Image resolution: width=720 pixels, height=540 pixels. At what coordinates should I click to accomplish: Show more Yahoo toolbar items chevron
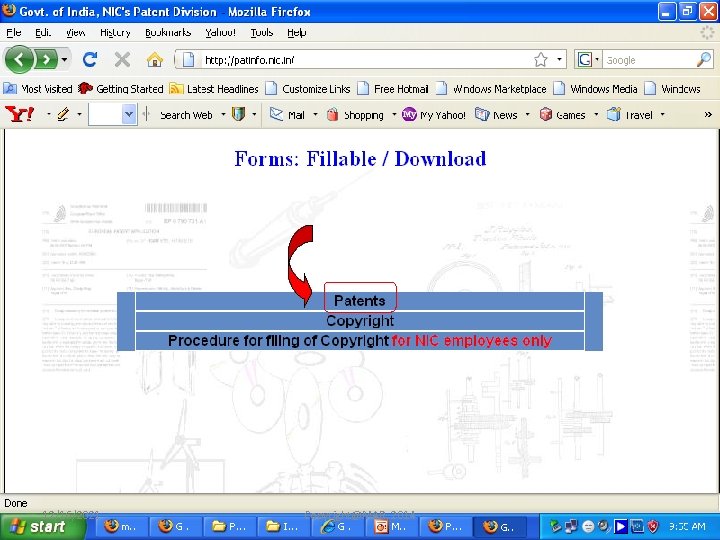(x=708, y=114)
